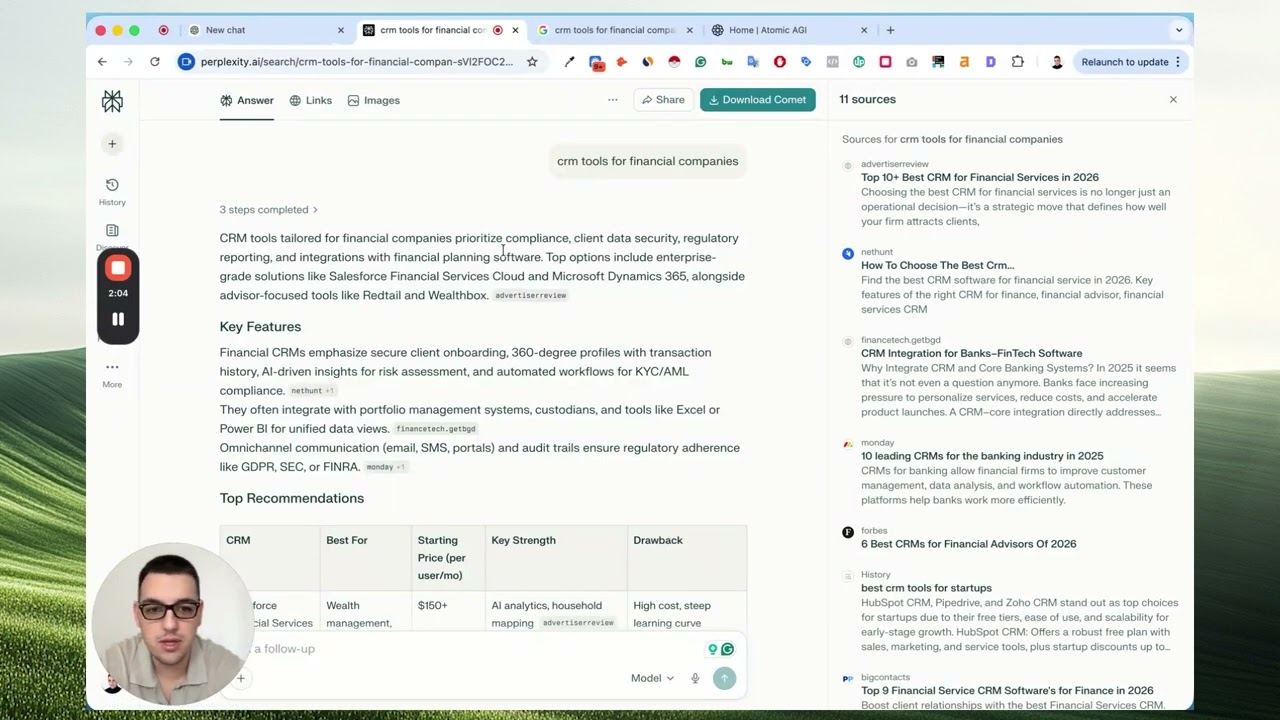
Task: Expand the 3 steps completed section
Action: coord(269,210)
